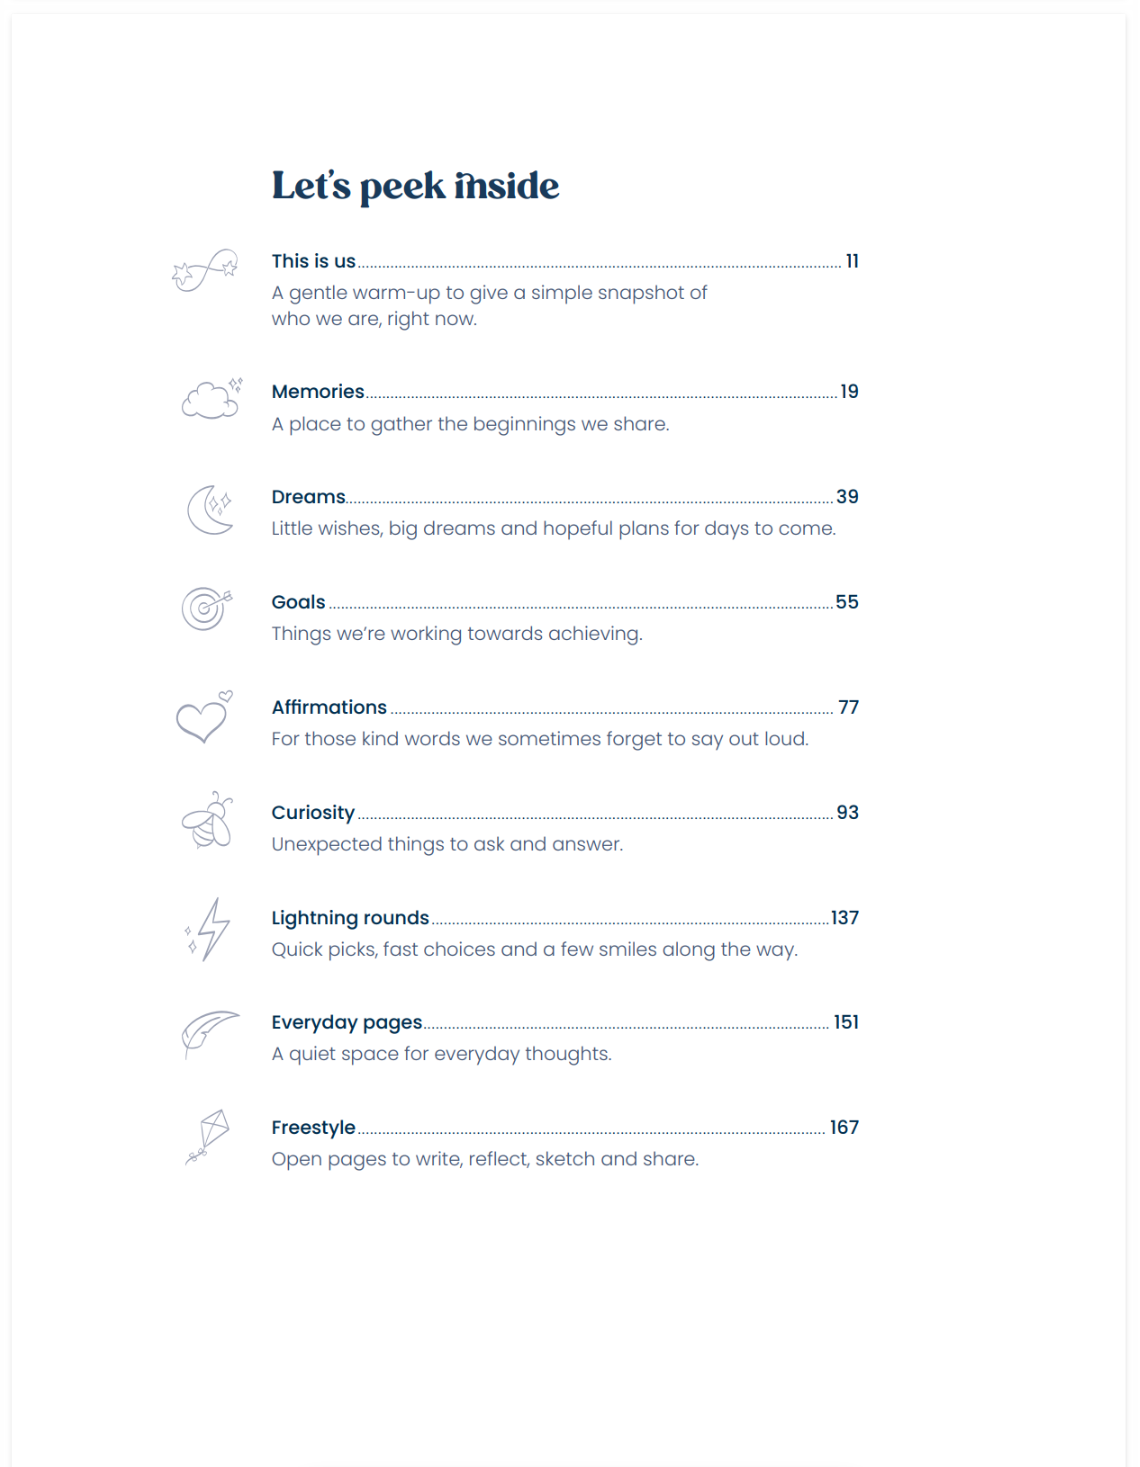Select the Curiosity section heading
This screenshot has height=1467, width=1140.
(x=313, y=812)
